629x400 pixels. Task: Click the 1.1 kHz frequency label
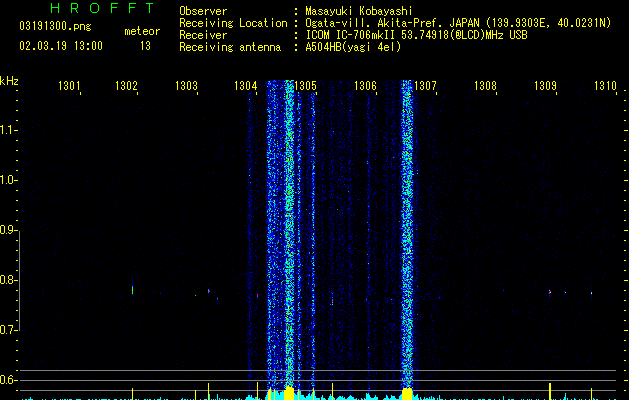tap(8, 130)
